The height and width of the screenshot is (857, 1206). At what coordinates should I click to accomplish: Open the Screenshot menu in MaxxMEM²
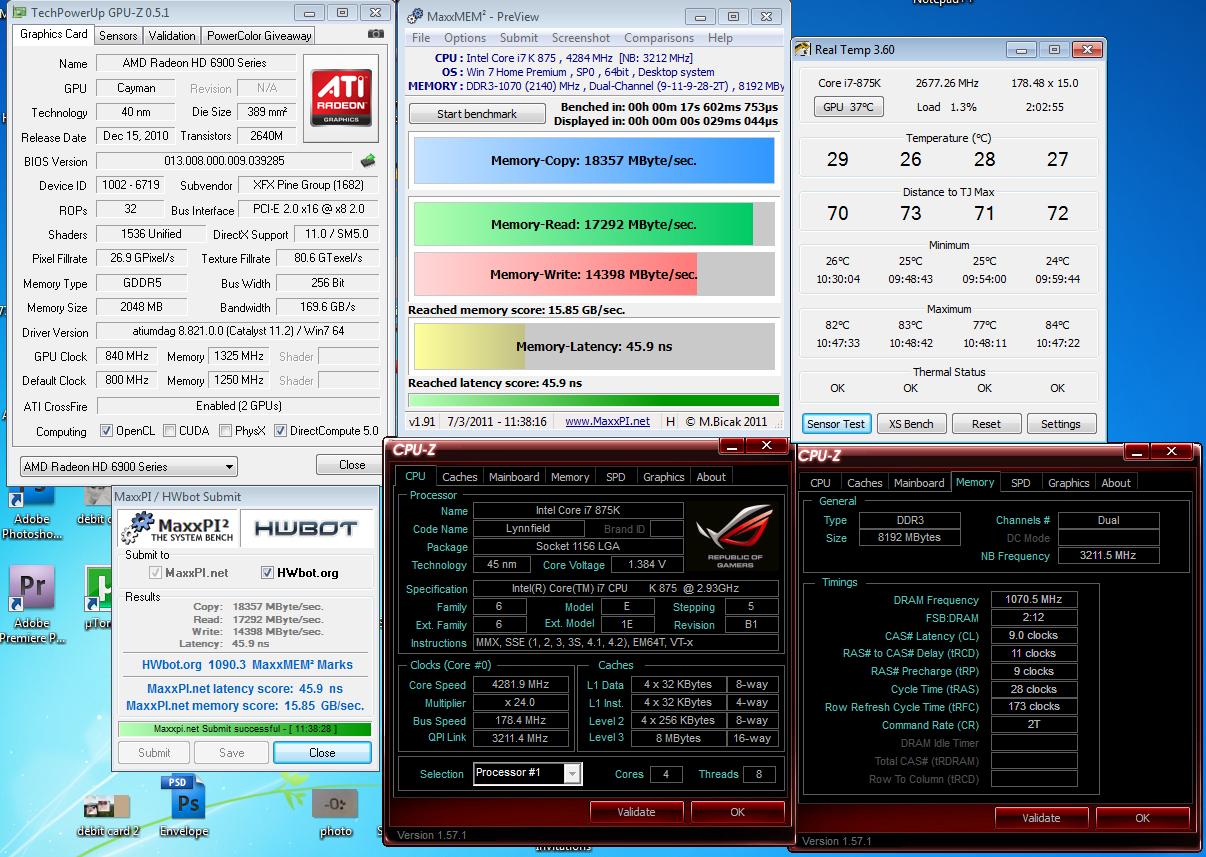581,38
